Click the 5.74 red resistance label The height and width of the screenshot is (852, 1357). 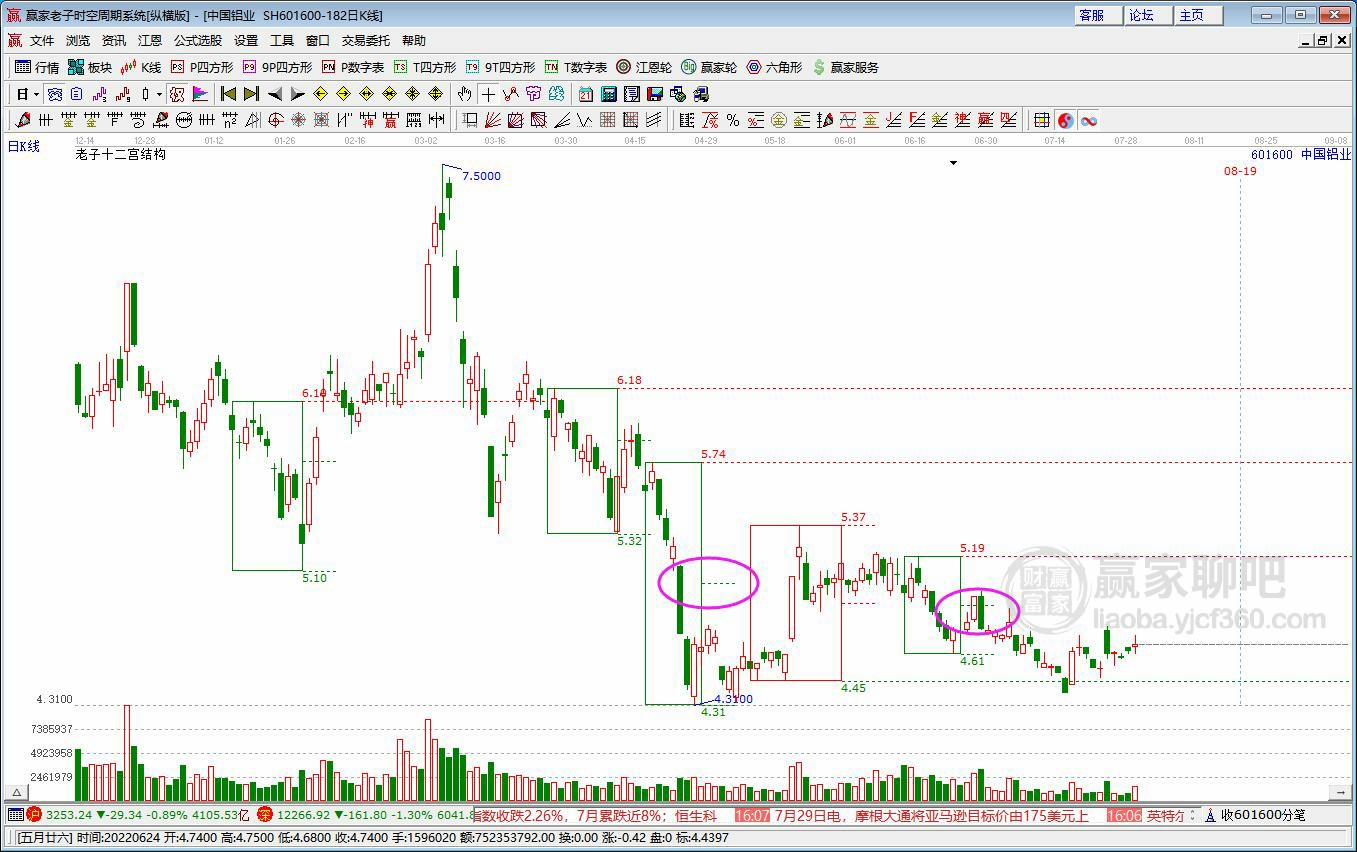(713, 454)
